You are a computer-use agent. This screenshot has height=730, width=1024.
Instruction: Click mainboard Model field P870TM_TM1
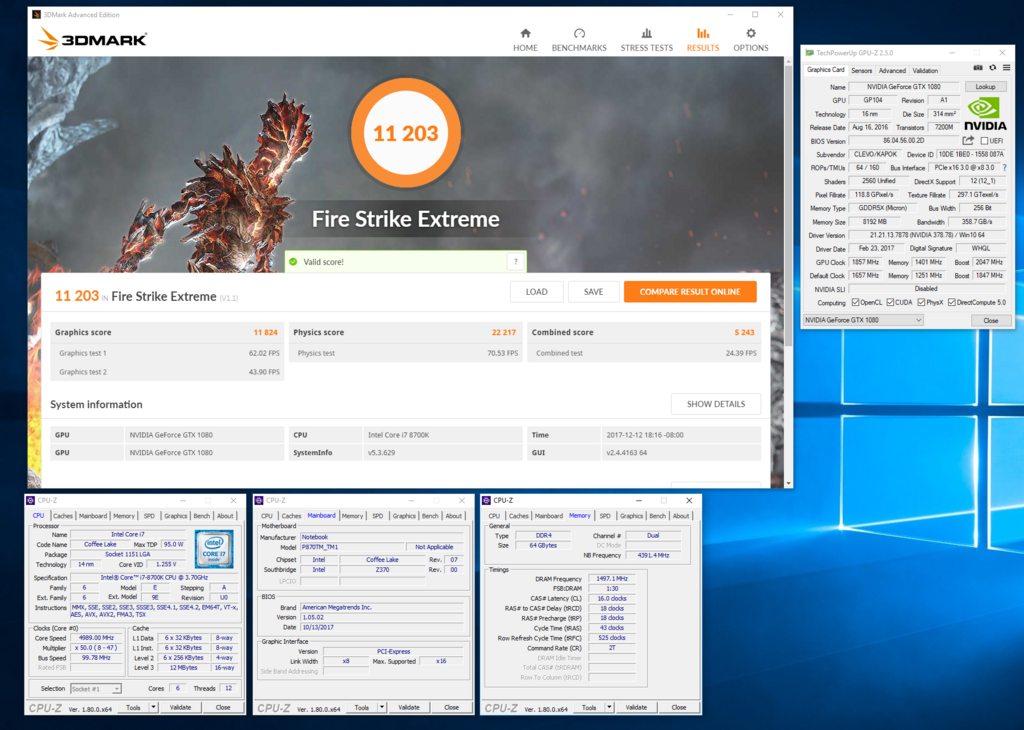351,547
